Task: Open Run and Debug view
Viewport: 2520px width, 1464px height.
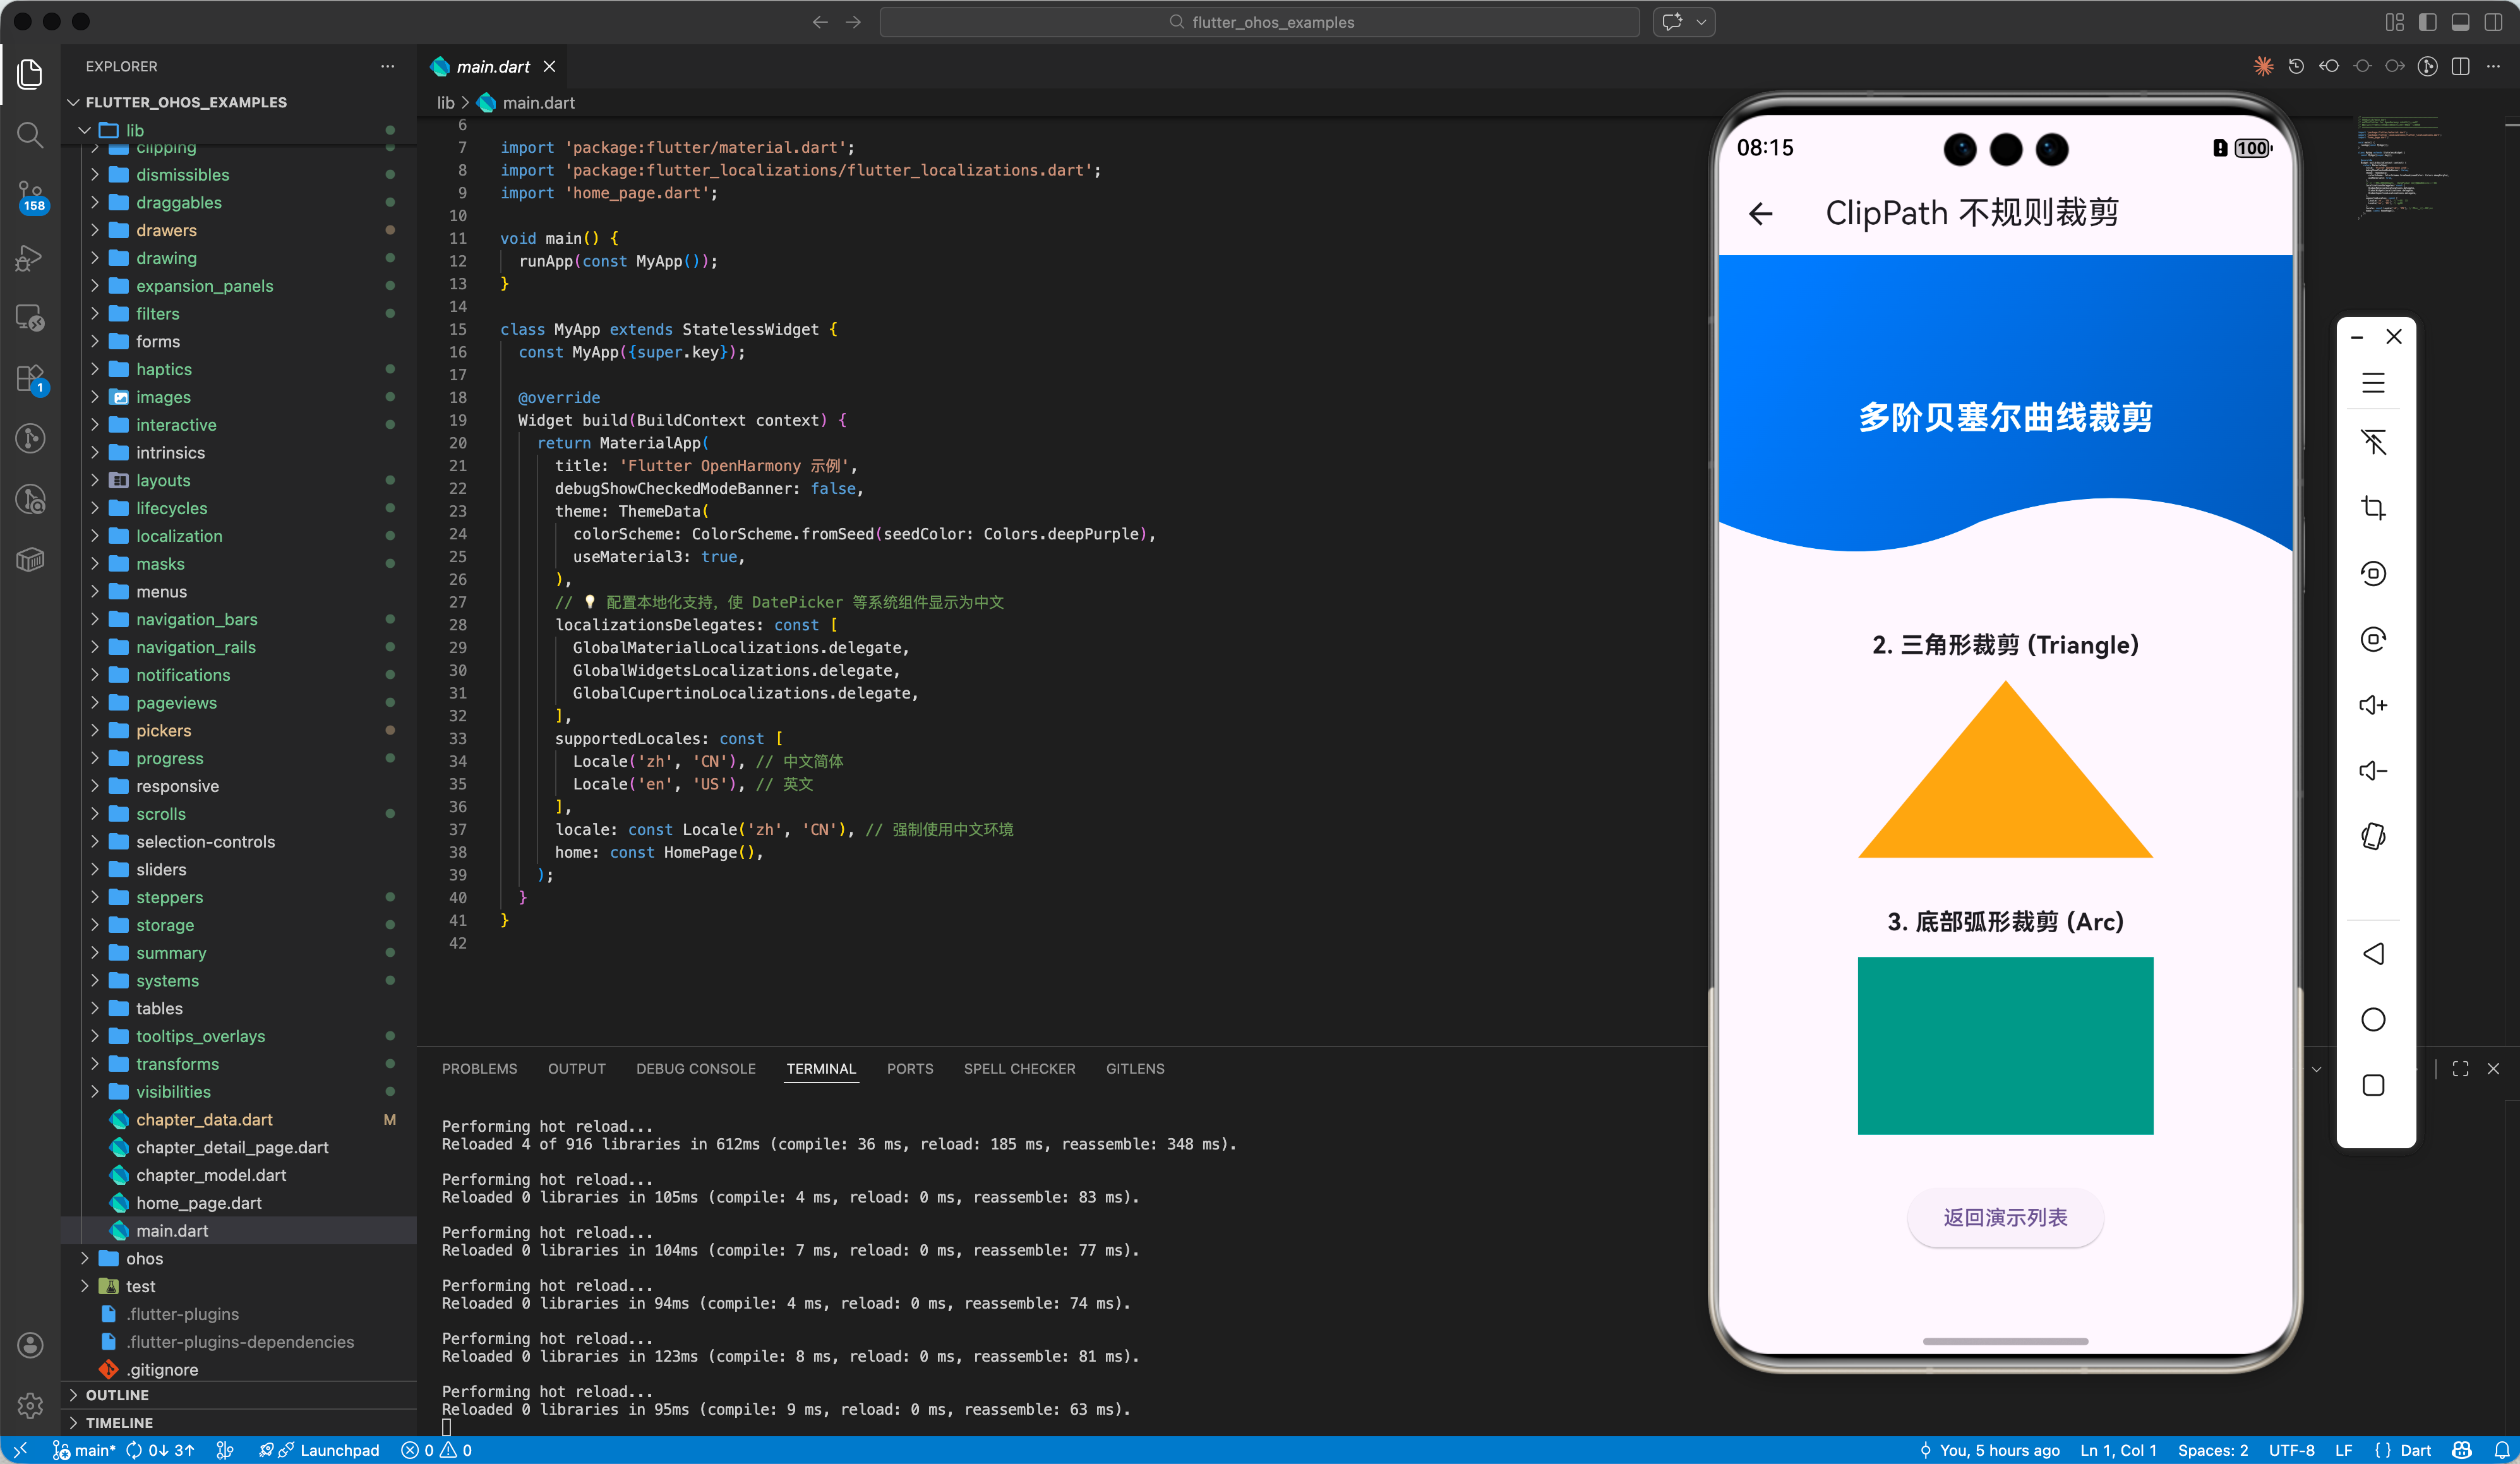Action: coord(30,258)
